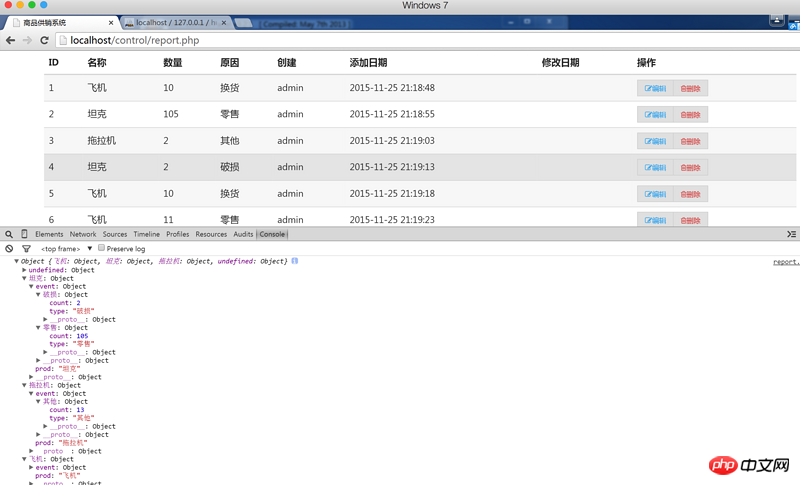The image size is (800, 485).
Task: Collapse the 坦克: Object node
Action: pos(24,278)
